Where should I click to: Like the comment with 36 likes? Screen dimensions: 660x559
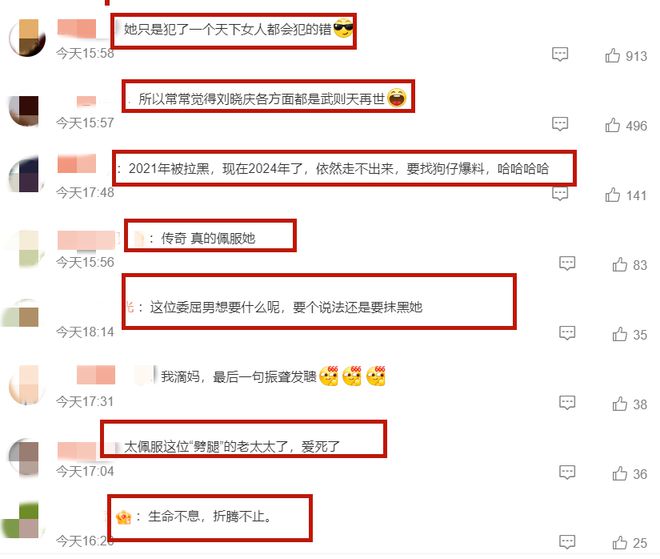pyautogui.click(x=620, y=474)
